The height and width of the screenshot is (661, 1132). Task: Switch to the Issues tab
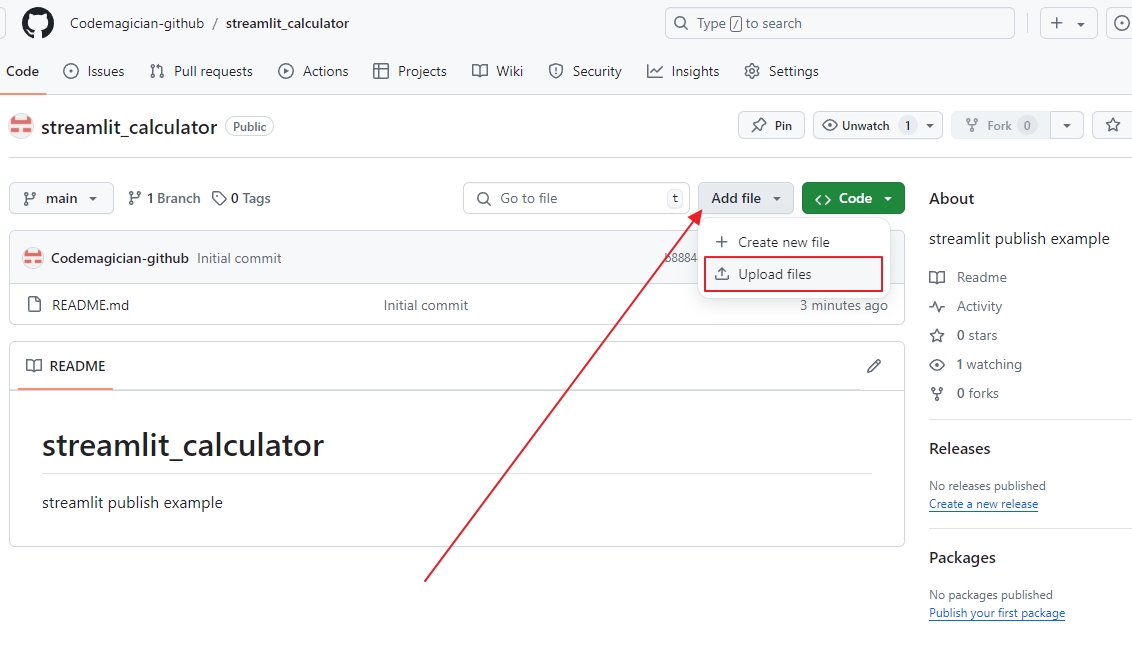tap(94, 71)
